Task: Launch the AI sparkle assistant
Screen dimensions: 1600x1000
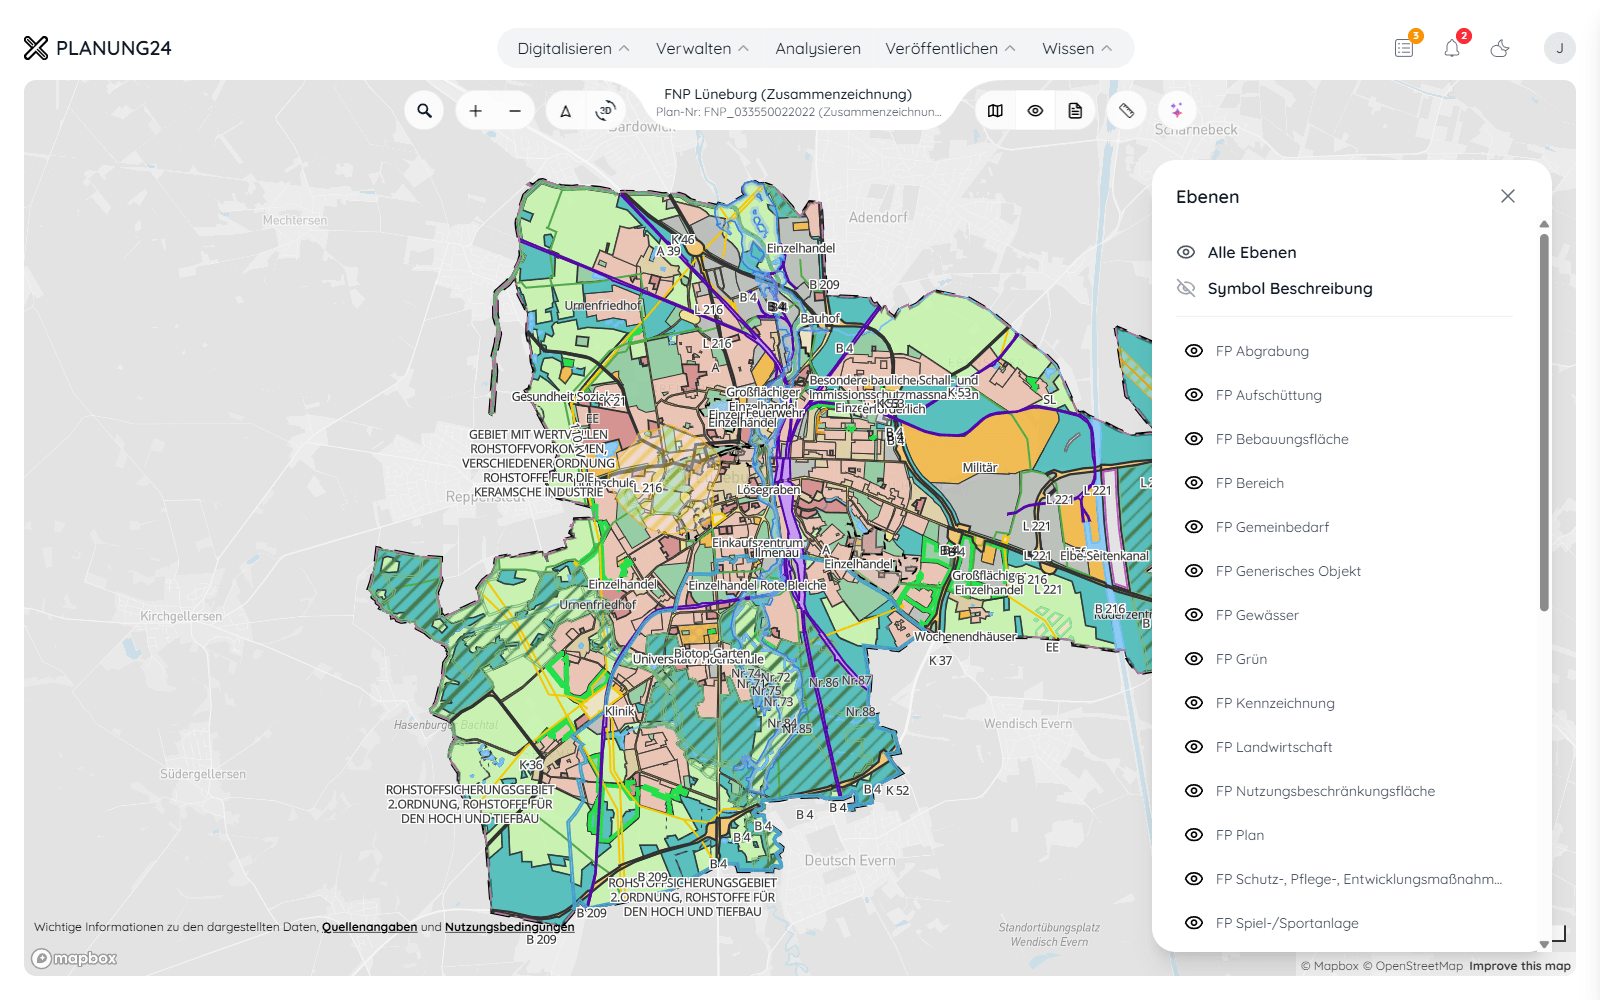Action: tap(1177, 110)
